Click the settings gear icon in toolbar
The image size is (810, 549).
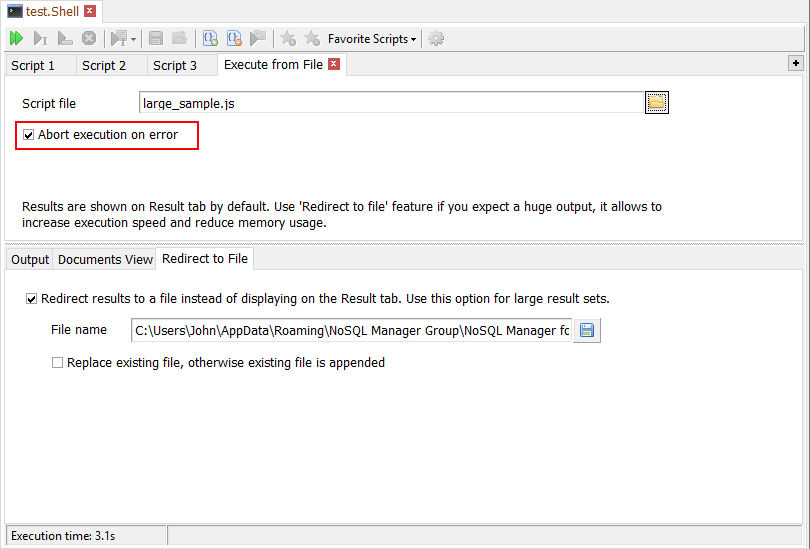tap(436, 39)
